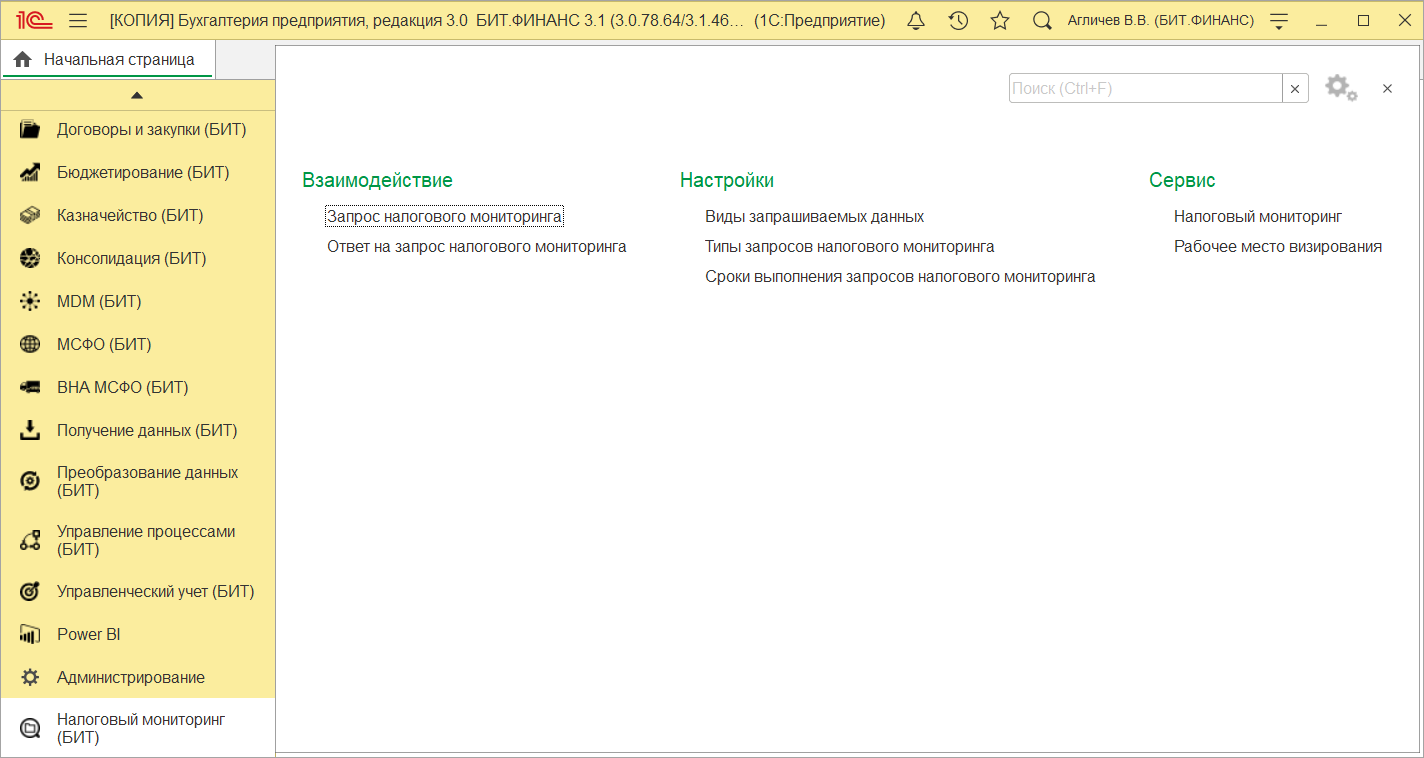Click the Налоговый мониторинг sidebar icon

pos(30,728)
